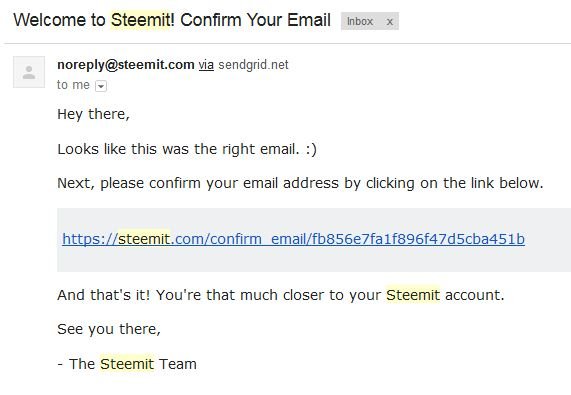This screenshot has width=571, height=395.
Task: Click the 'And that's it!' sentence
Action: coord(281,295)
